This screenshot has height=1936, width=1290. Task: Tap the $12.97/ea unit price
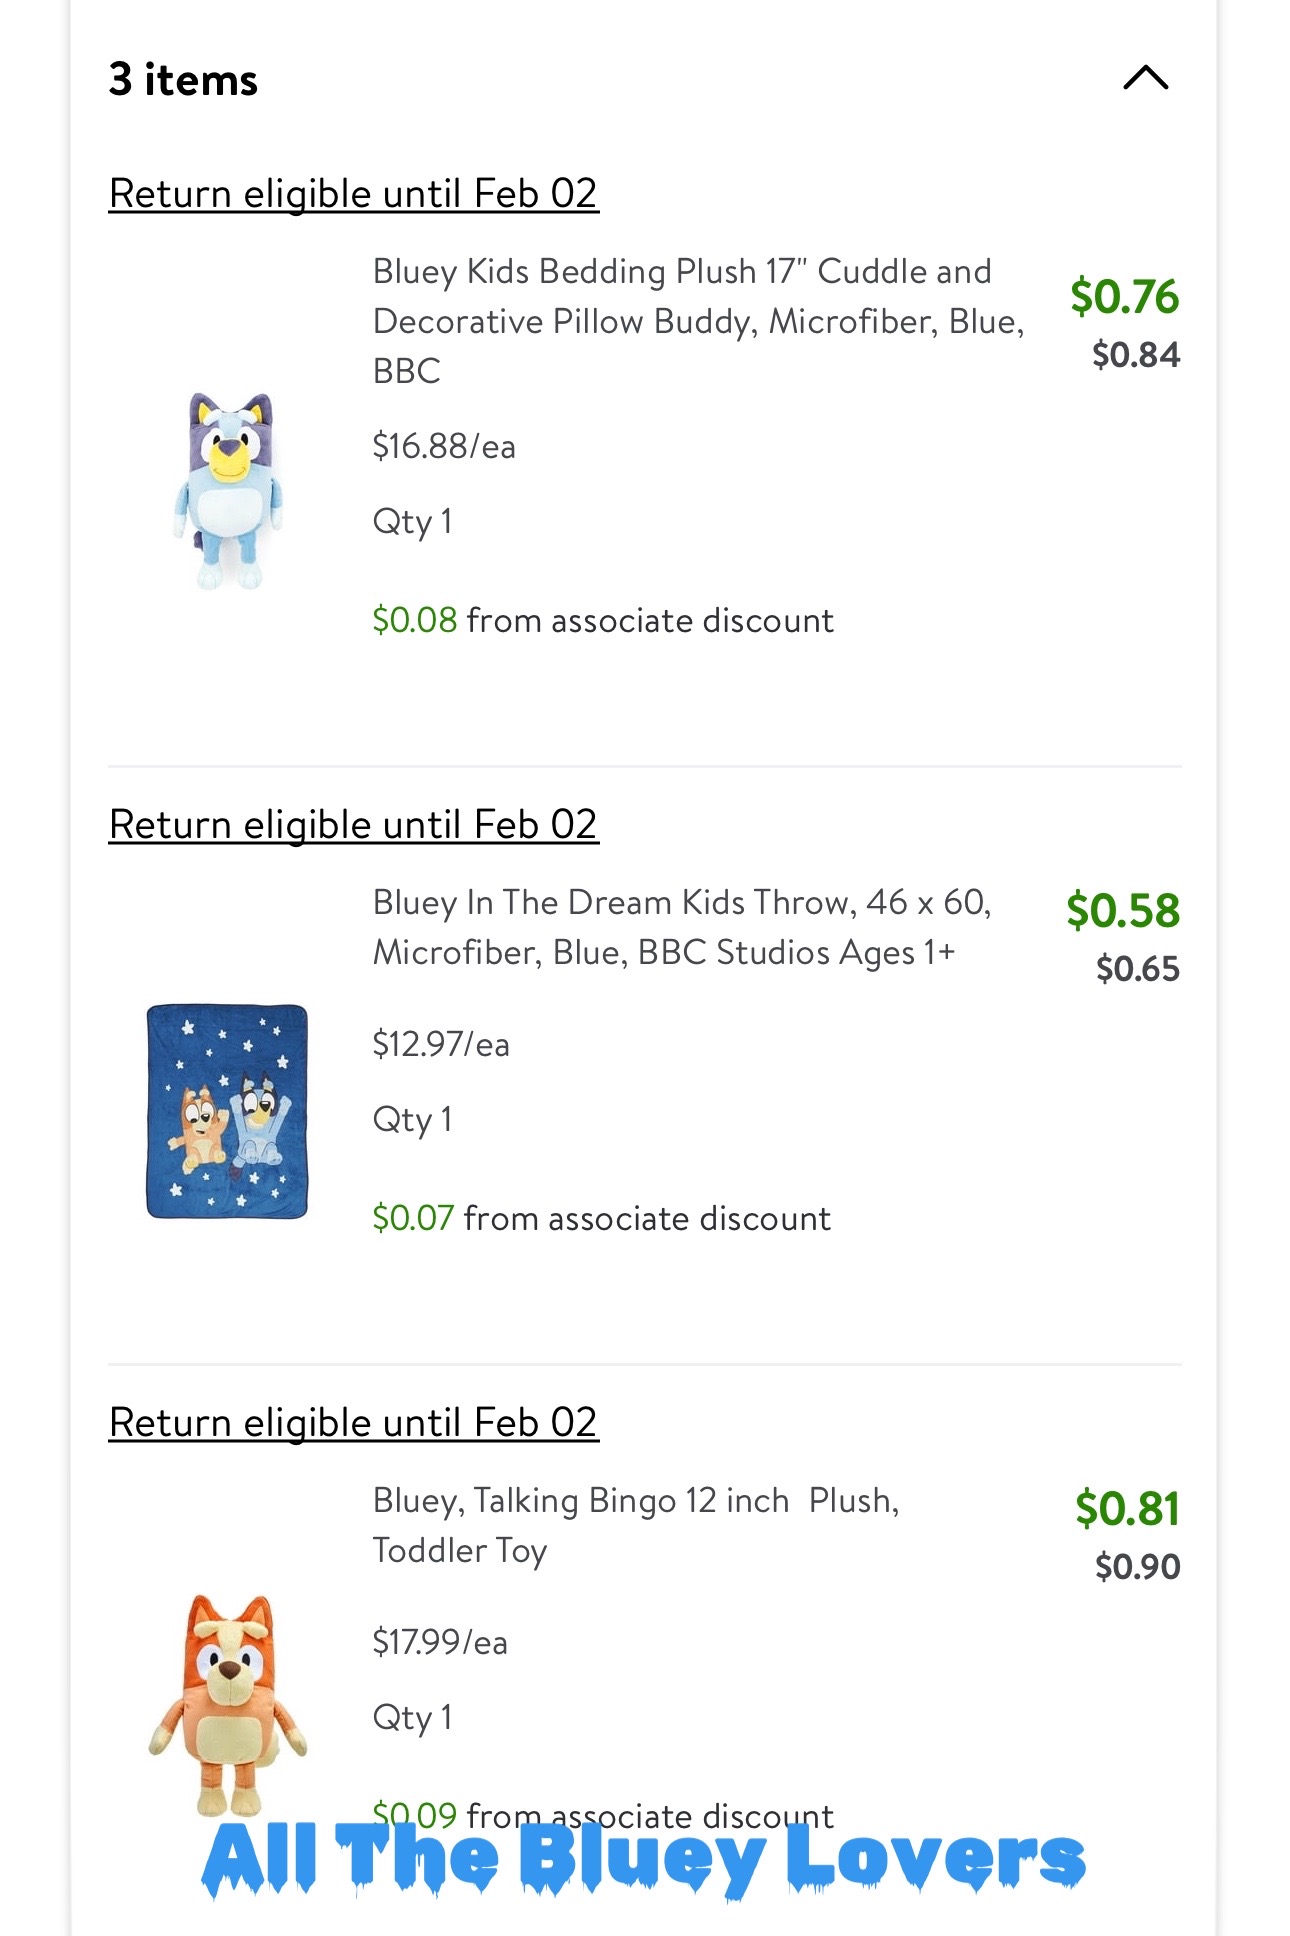coord(441,1044)
